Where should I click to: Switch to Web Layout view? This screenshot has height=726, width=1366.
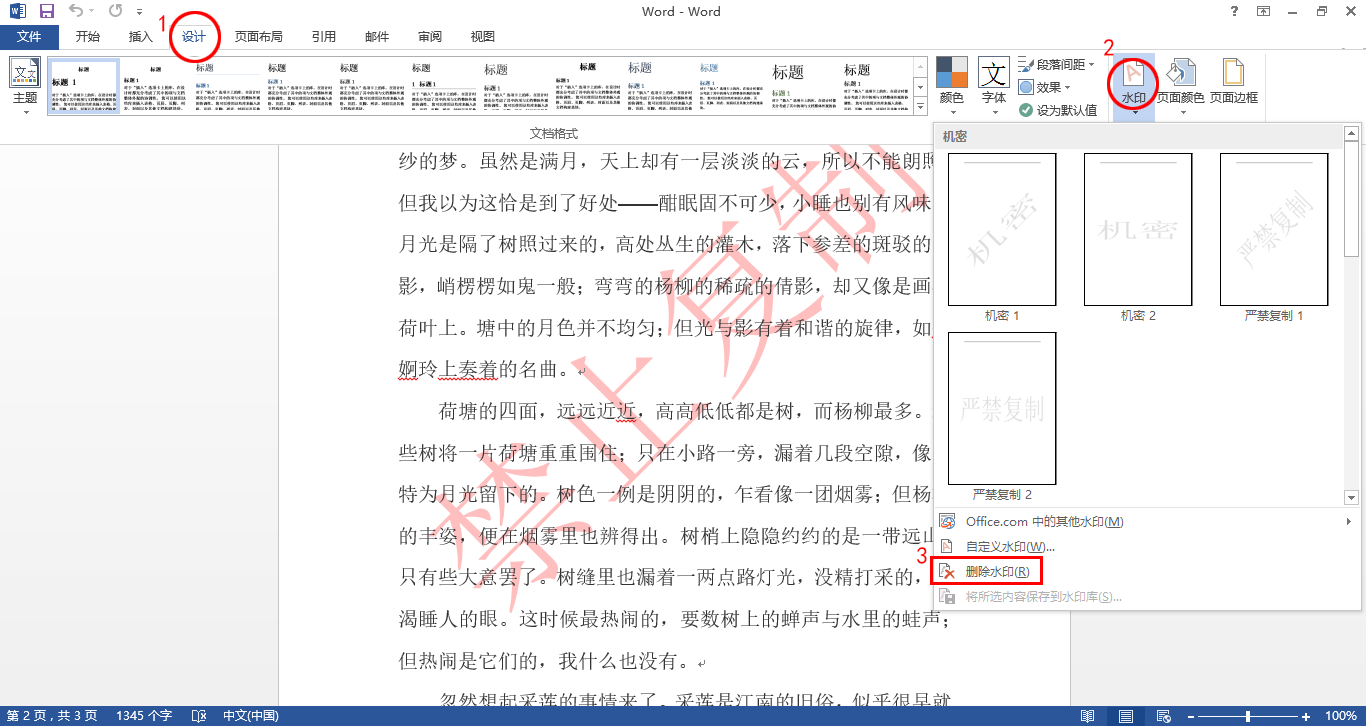pyautogui.click(x=1164, y=716)
